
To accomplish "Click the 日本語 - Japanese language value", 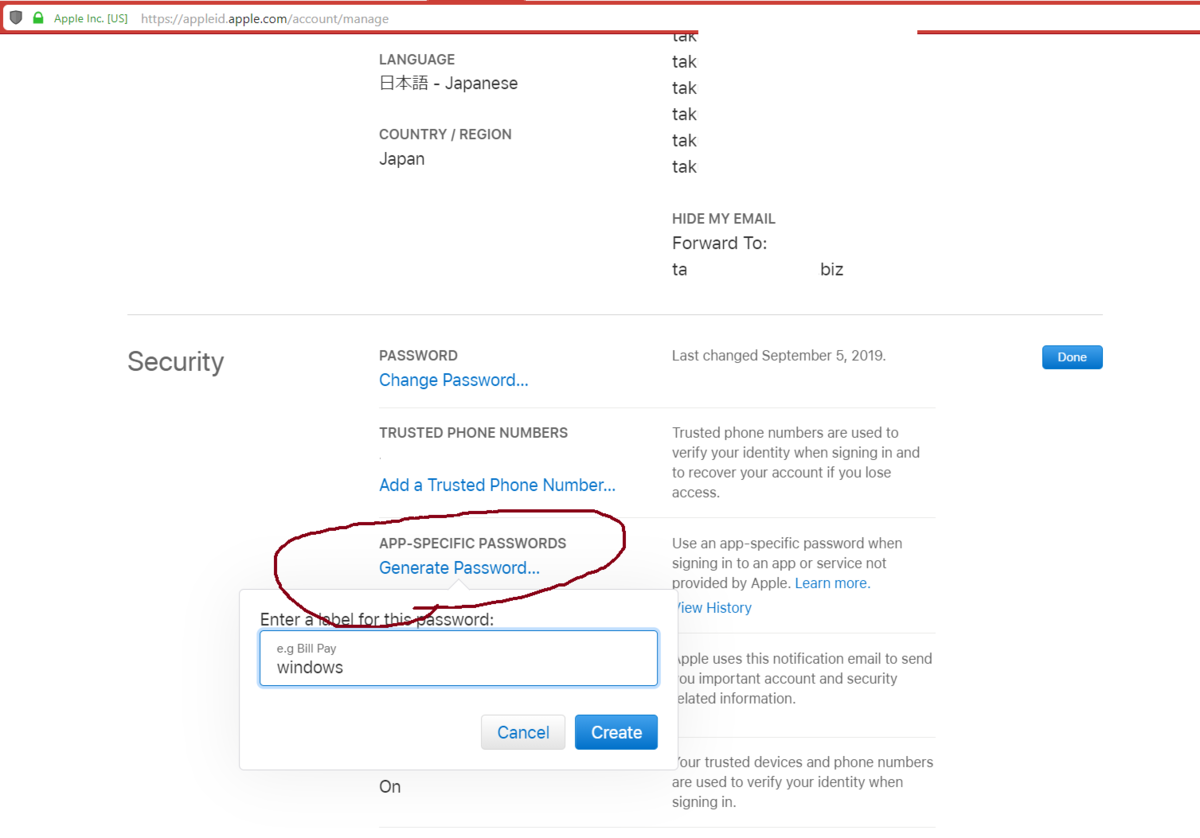I will coord(448,83).
